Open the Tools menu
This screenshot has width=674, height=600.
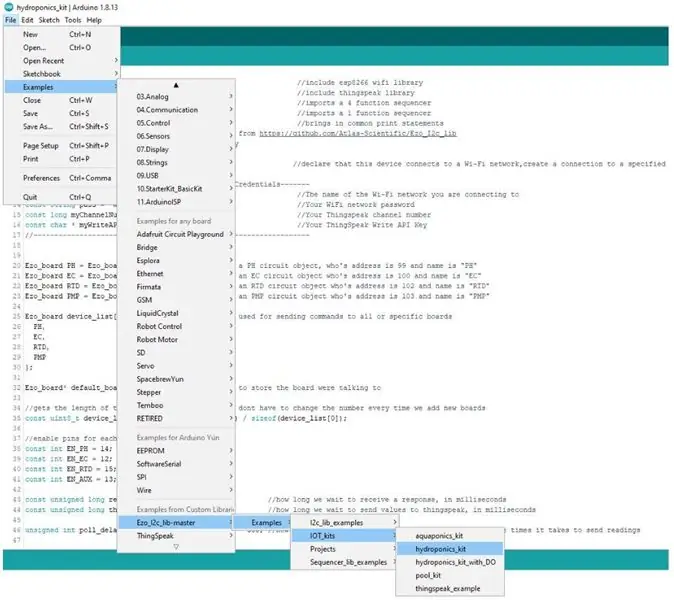click(73, 20)
